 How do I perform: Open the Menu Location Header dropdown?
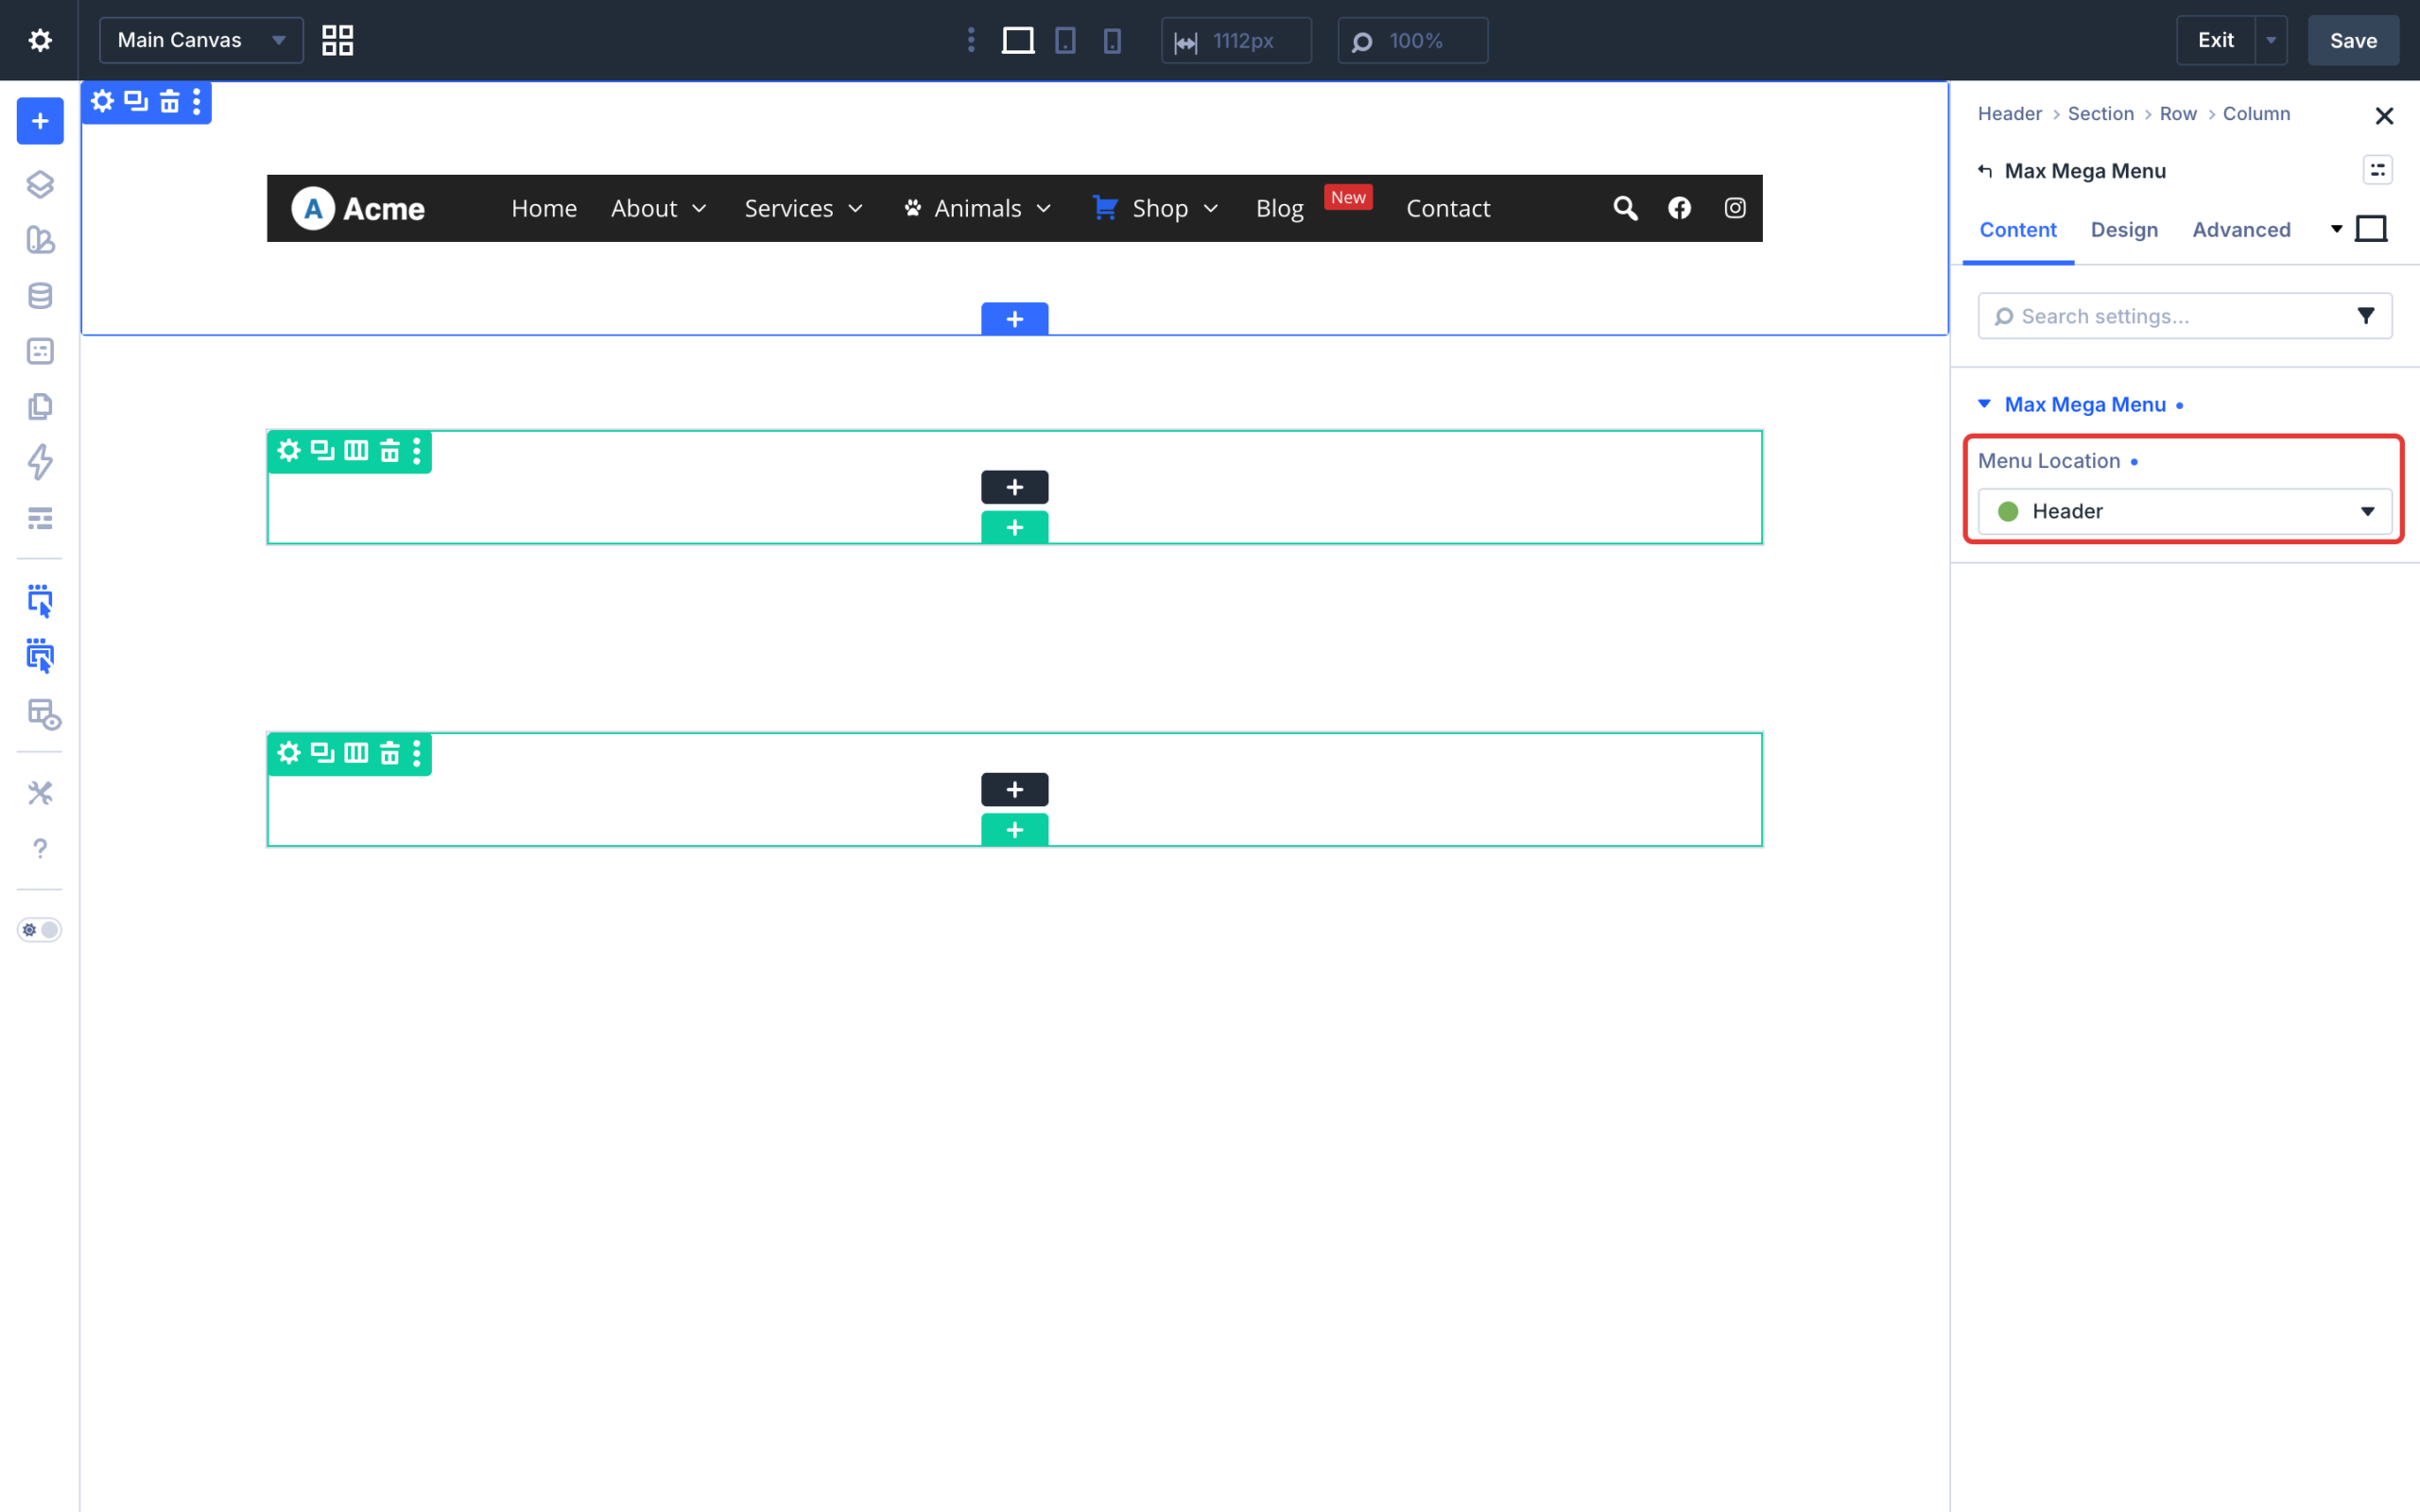point(2185,511)
